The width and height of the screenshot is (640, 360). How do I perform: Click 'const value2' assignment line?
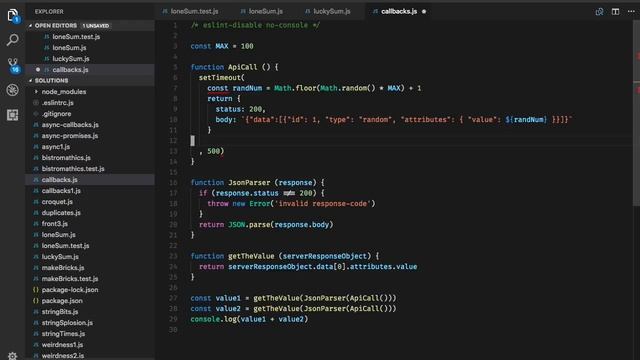293,309
